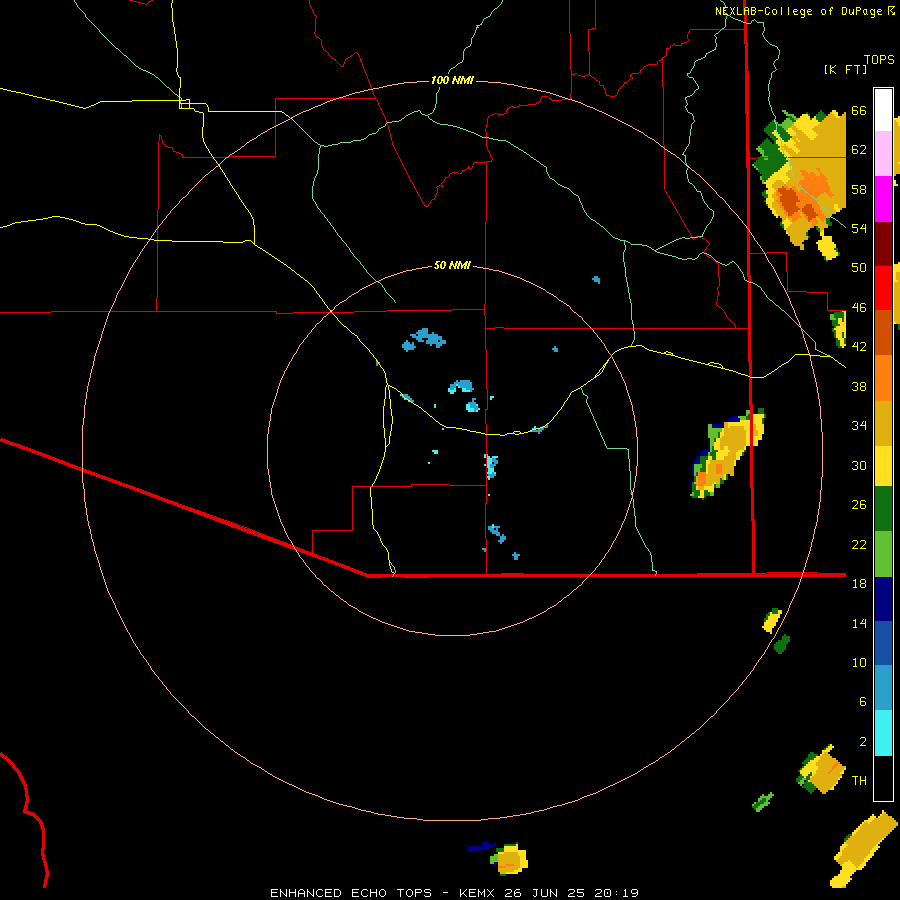Click the bright red 50 color swatch

point(883,288)
